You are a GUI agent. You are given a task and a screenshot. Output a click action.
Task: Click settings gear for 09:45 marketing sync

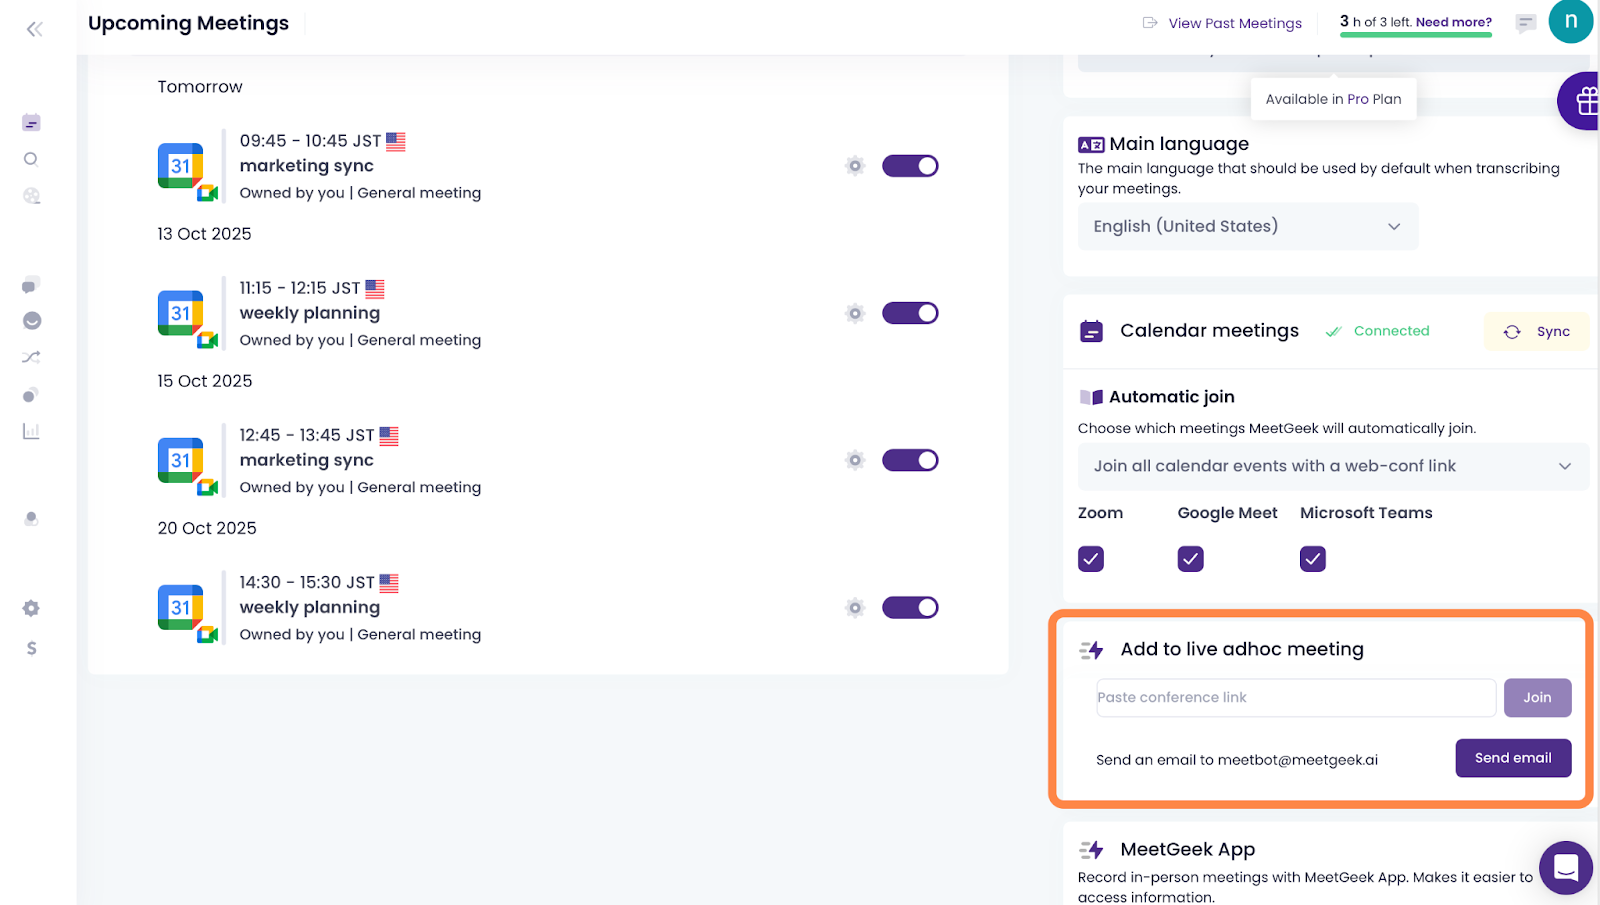tap(854, 166)
